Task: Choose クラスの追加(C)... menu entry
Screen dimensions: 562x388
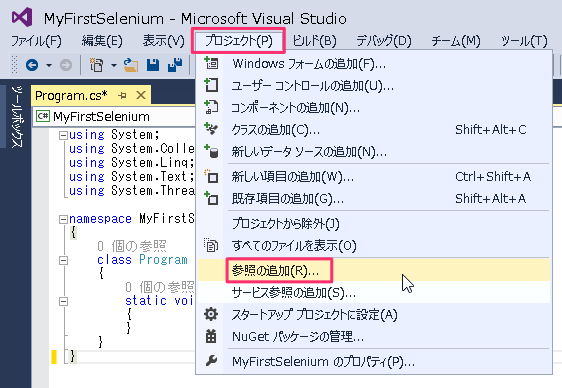Action: [374, 130]
